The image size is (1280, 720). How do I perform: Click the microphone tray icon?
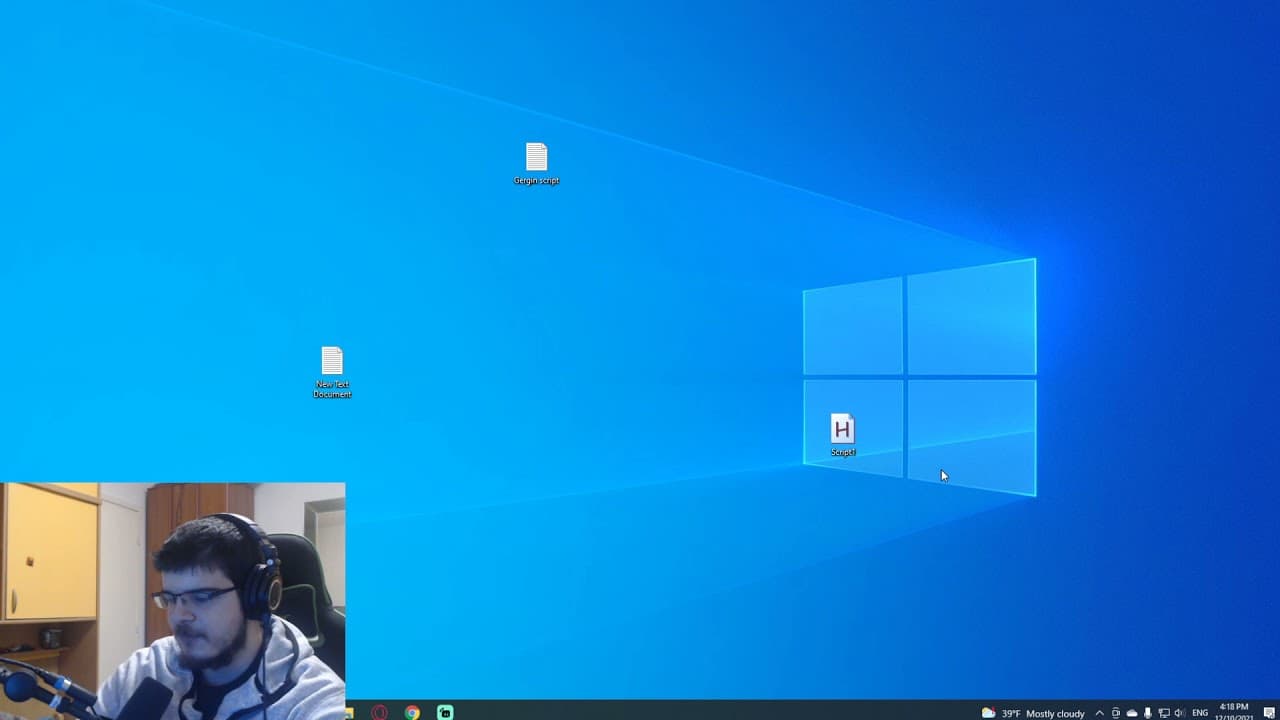tap(1148, 713)
